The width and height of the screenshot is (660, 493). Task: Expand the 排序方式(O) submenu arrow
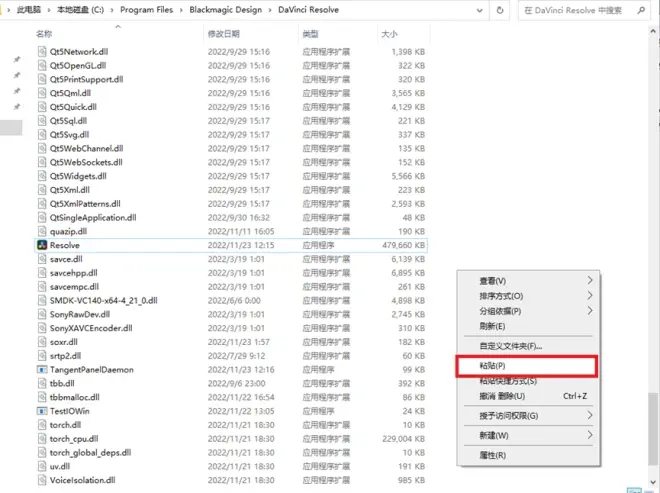tap(590, 296)
